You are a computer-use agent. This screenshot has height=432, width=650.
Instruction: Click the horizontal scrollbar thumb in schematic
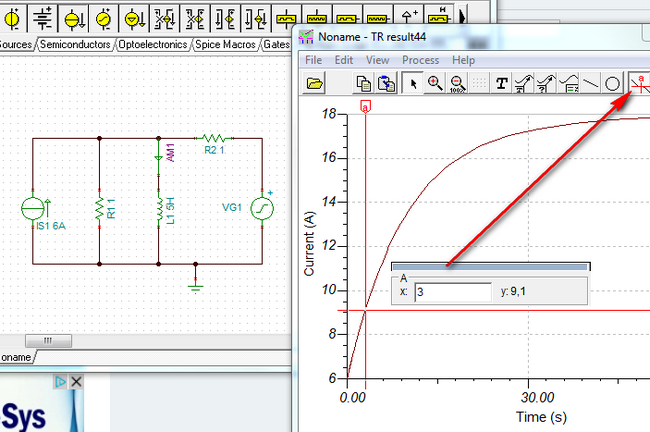coord(46,341)
